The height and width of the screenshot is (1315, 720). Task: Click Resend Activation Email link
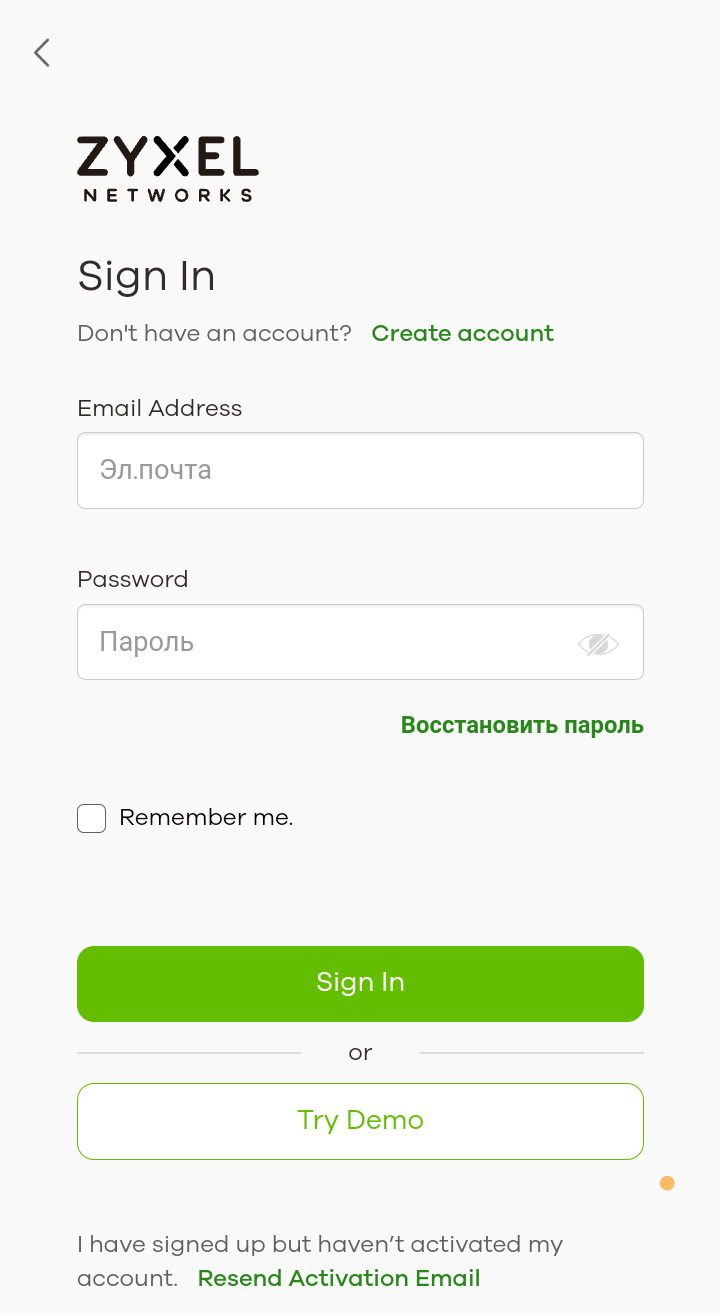tap(339, 1279)
